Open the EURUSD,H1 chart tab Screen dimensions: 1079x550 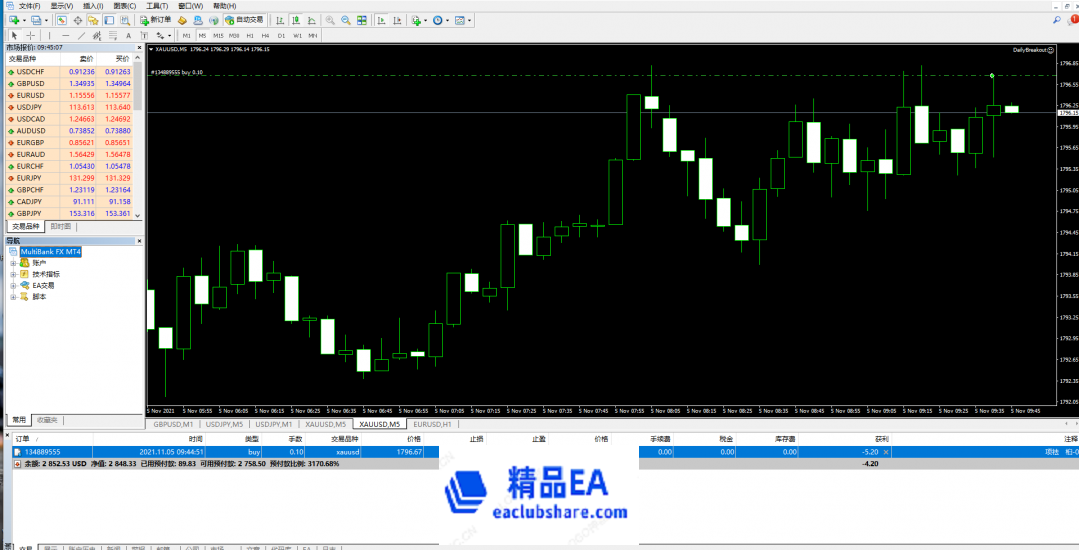click(x=432, y=424)
